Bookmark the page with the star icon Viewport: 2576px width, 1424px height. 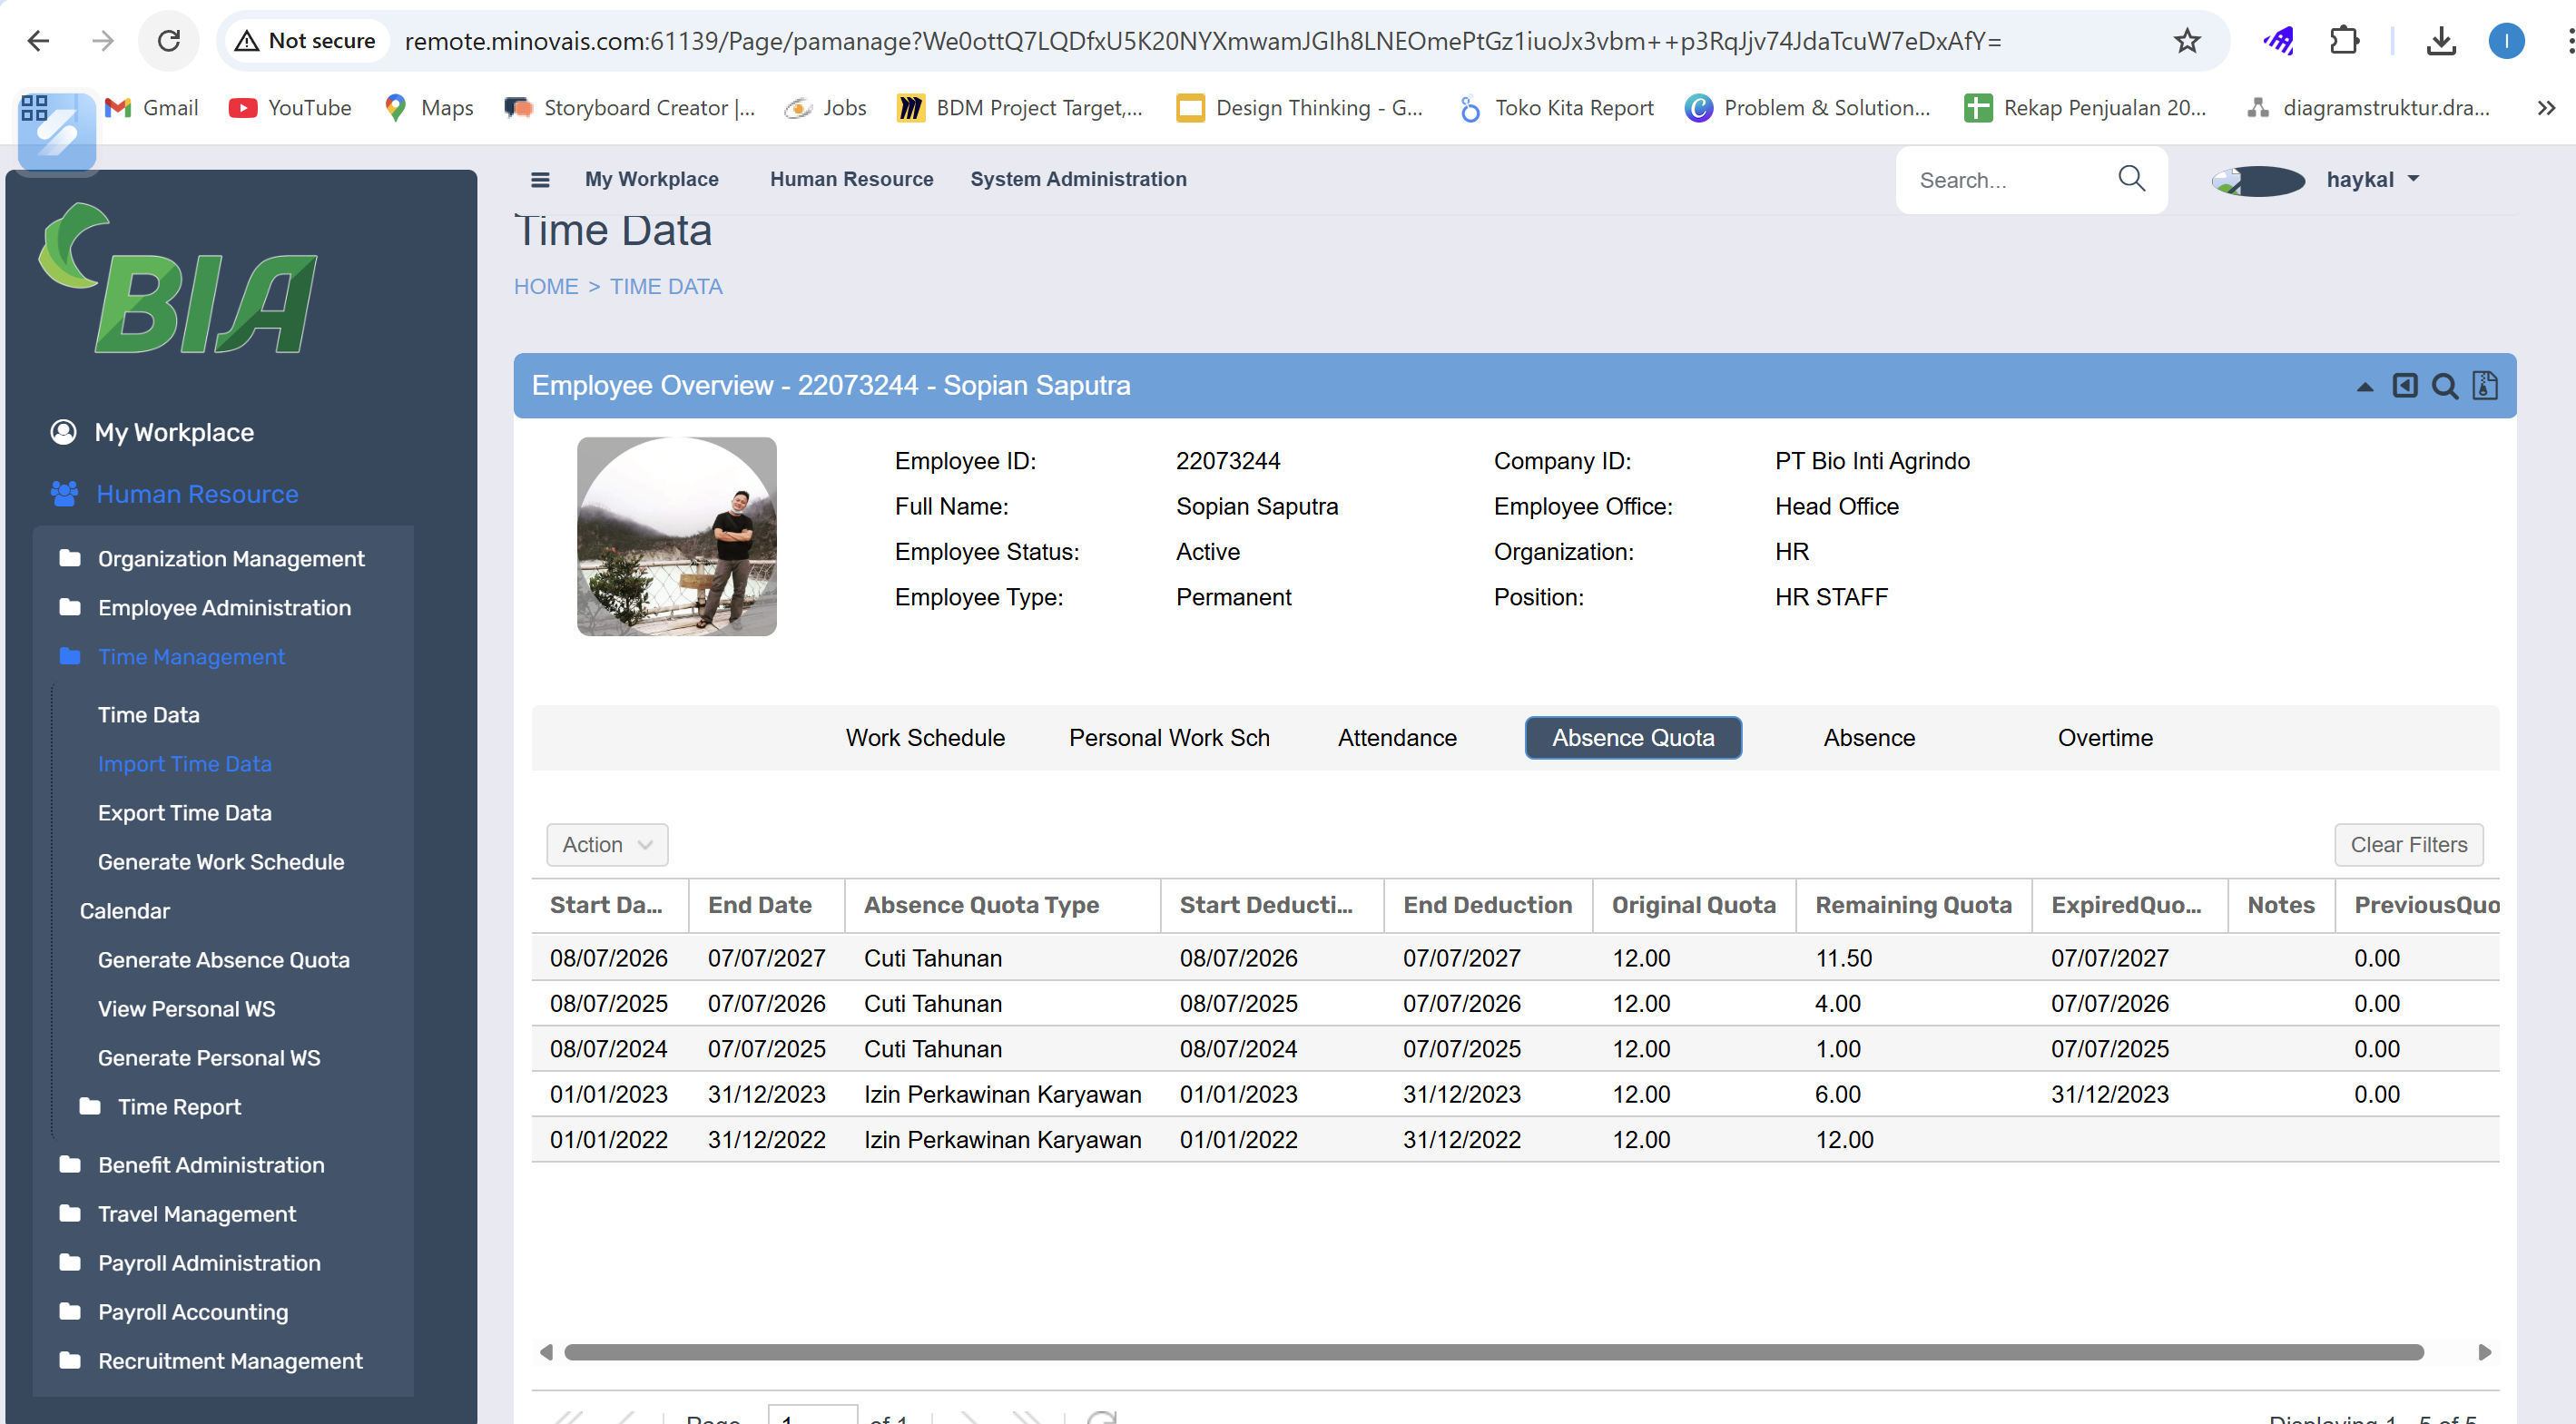[2187, 41]
